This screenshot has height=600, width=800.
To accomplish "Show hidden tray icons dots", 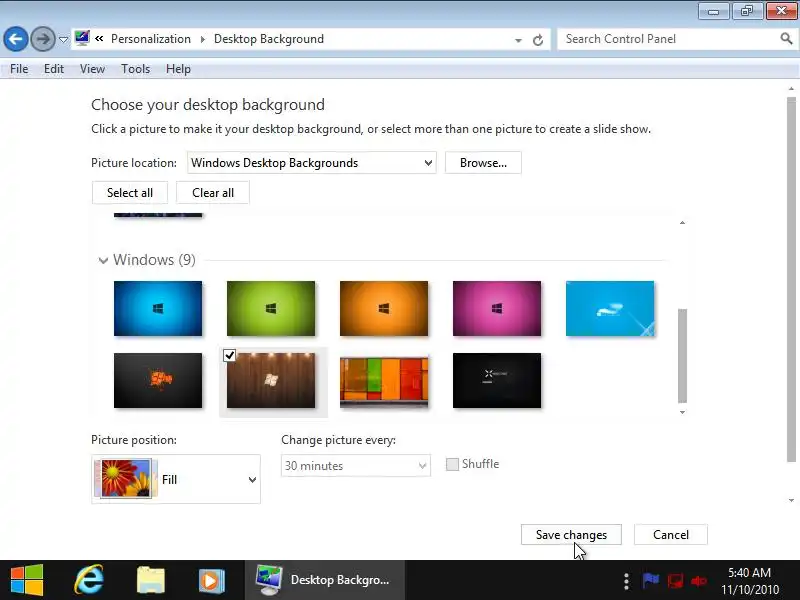I will point(626,581).
